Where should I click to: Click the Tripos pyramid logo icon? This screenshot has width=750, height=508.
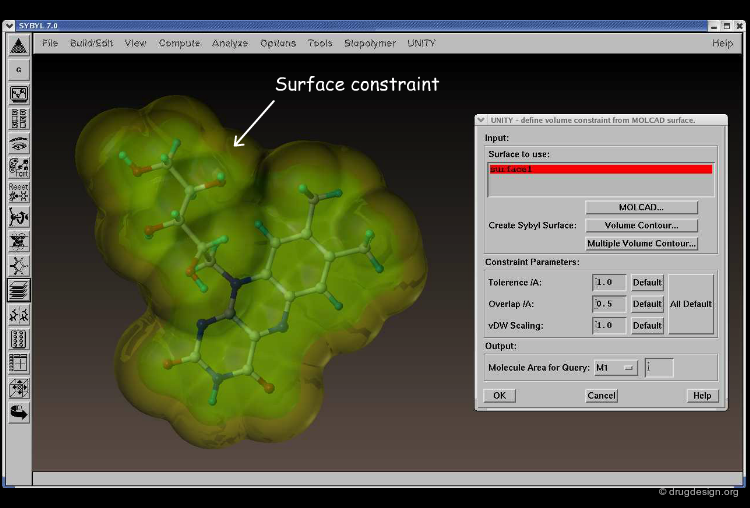[19, 45]
